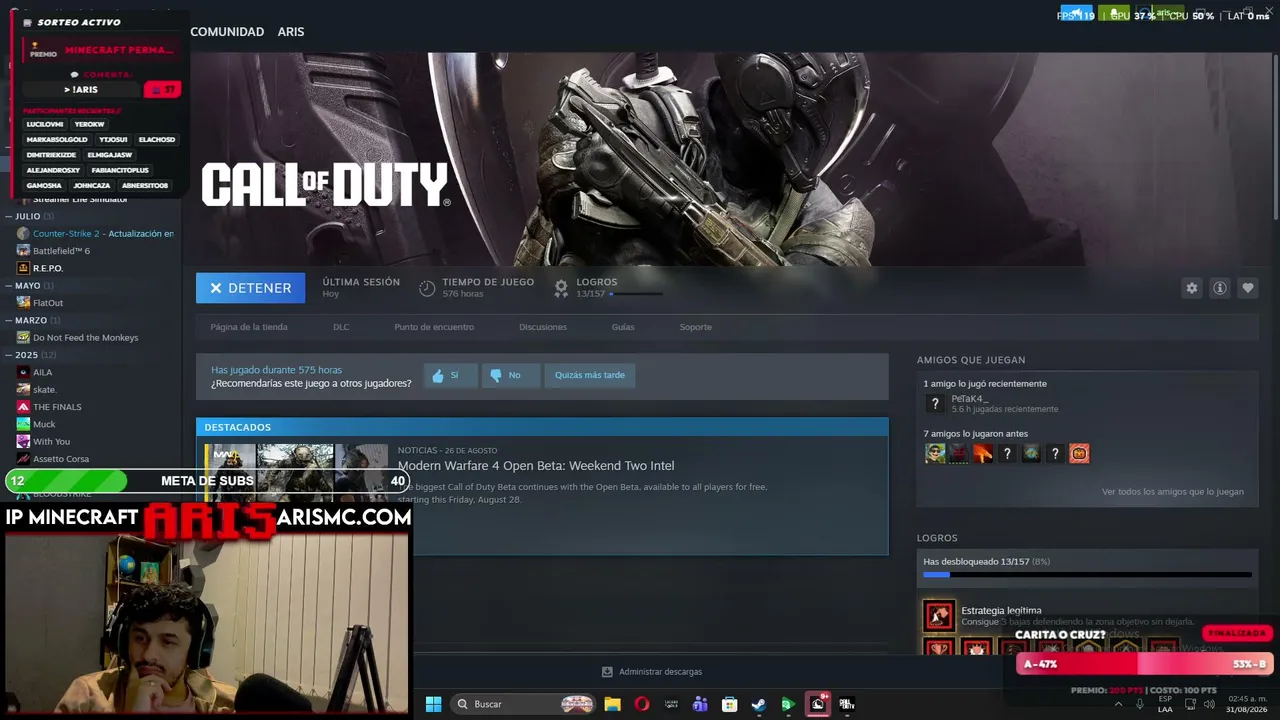Go to Página de la tienda tab
Viewport: 1280px width, 720px height.
249,327
